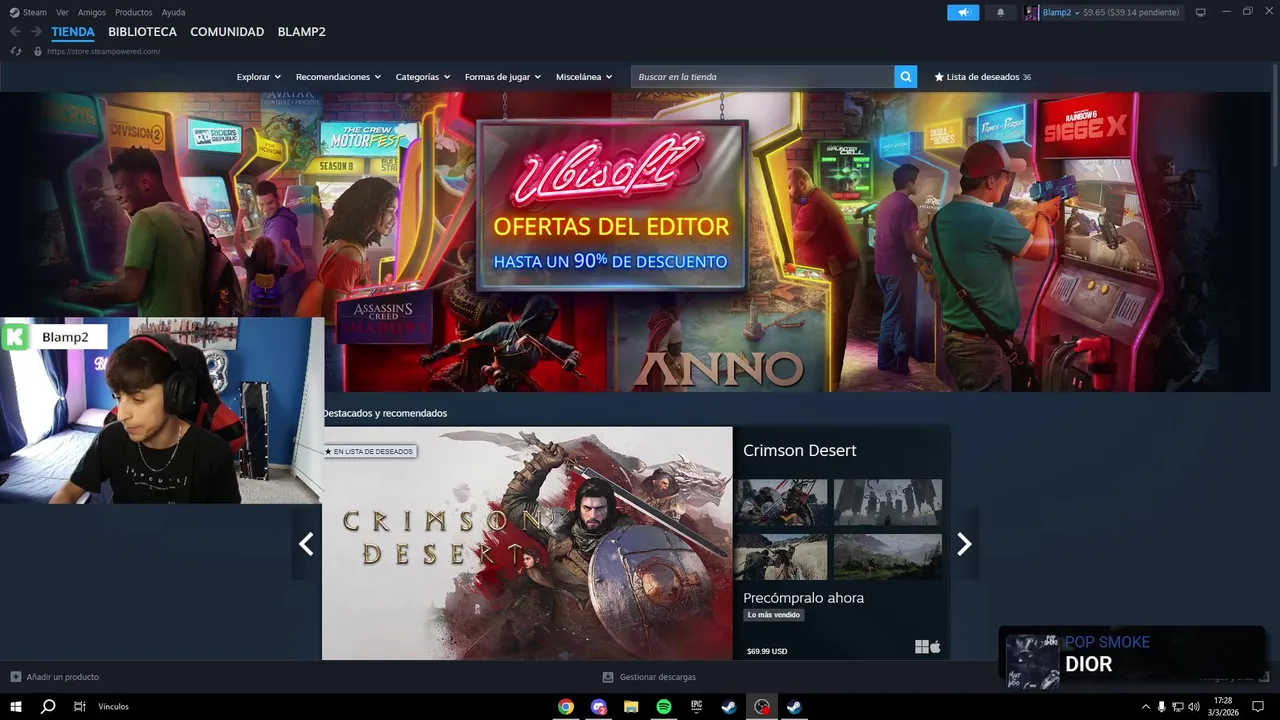Open Windows taskbar search
Image resolution: width=1280 pixels, height=720 pixels.
tap(48, 706)
